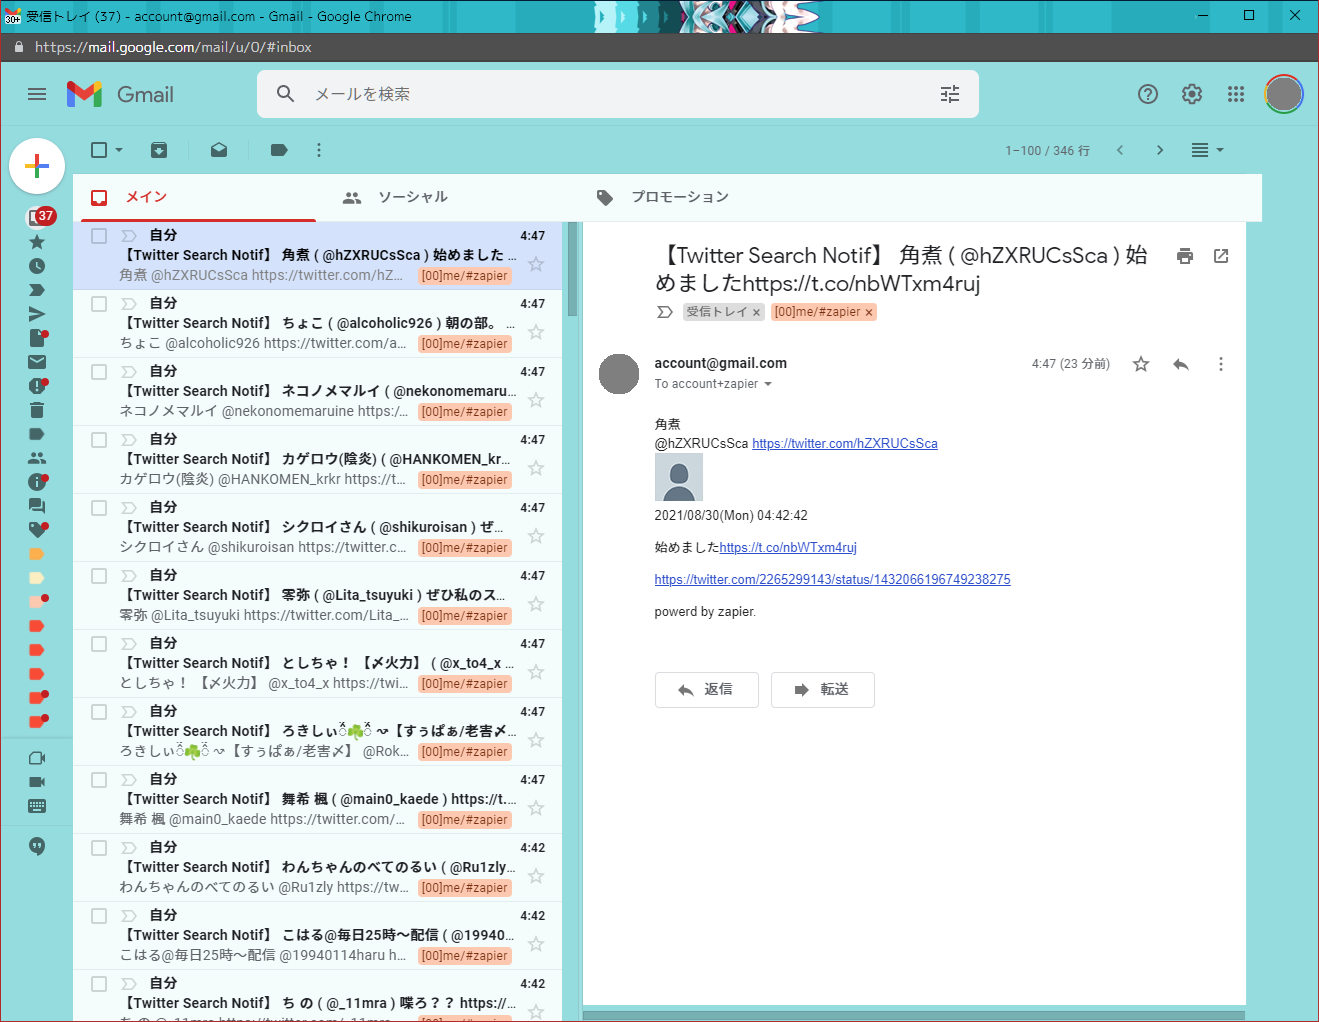The image size is (1319, 1022).
Task: Open the on-screen keyboard input icon
Action: point(37,806)
